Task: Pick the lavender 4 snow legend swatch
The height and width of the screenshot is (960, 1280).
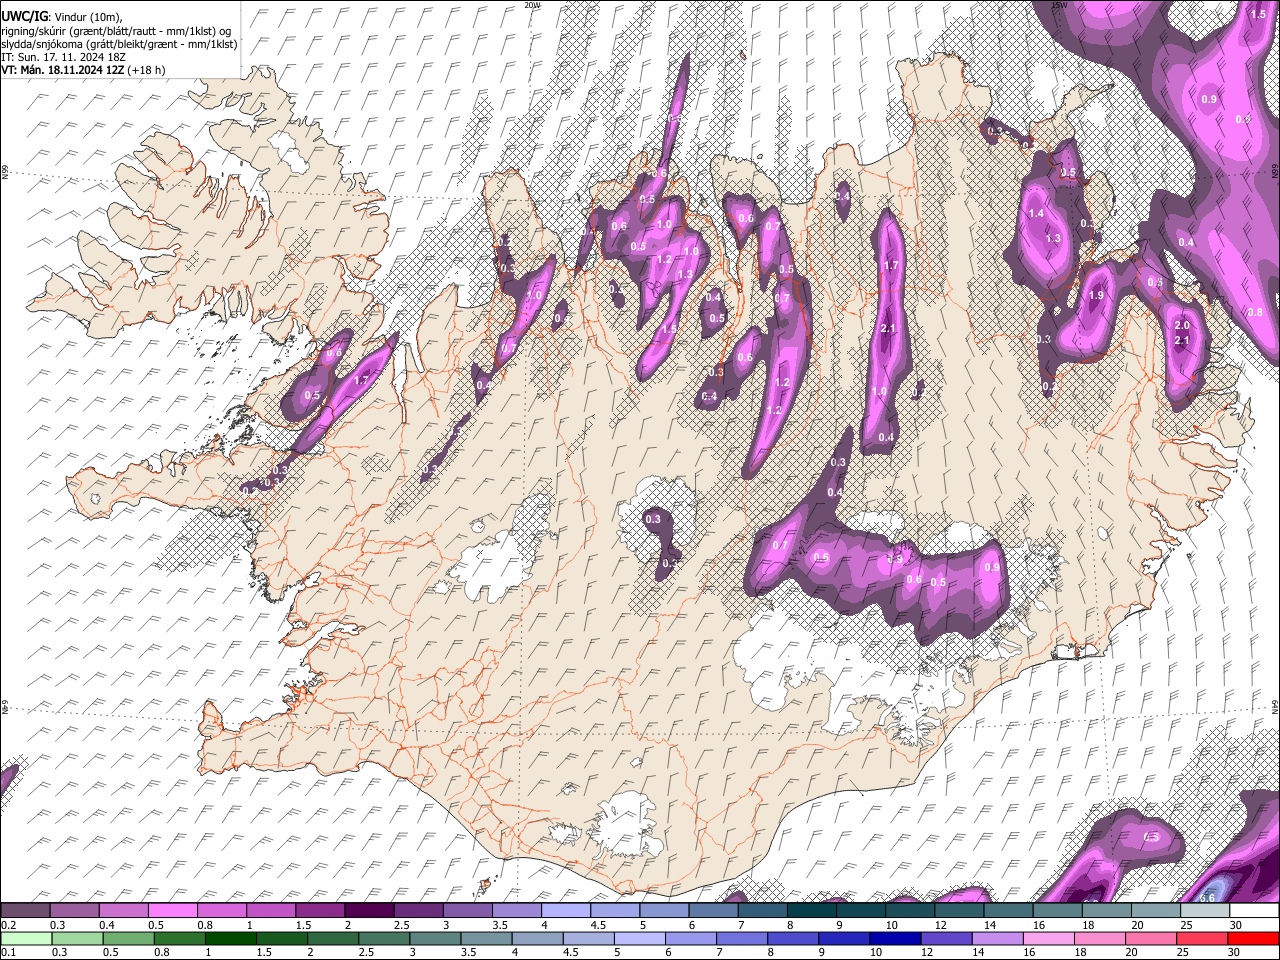Action: 566,911
